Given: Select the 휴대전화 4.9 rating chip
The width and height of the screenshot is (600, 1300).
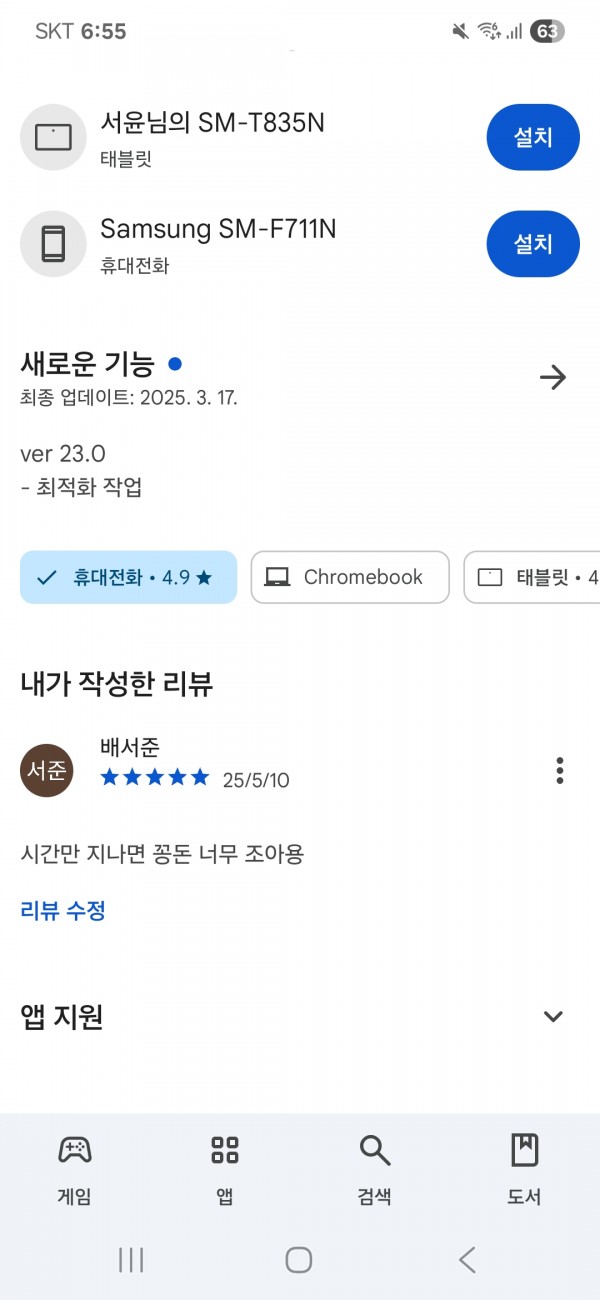Looking at the screenshot, I should (x=128, y=577).
